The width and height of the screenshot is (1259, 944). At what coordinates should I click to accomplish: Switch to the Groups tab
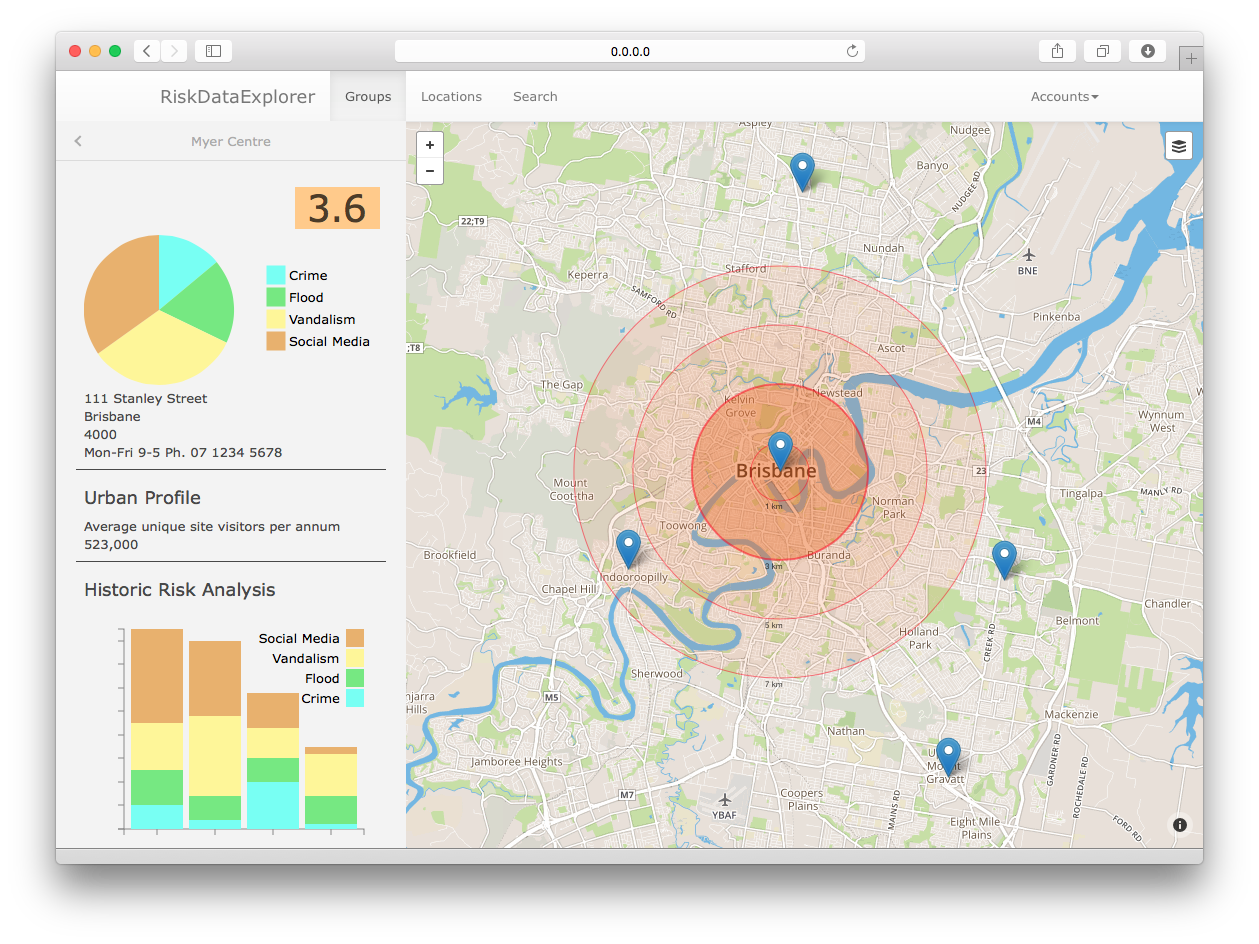tap(368, 96)
